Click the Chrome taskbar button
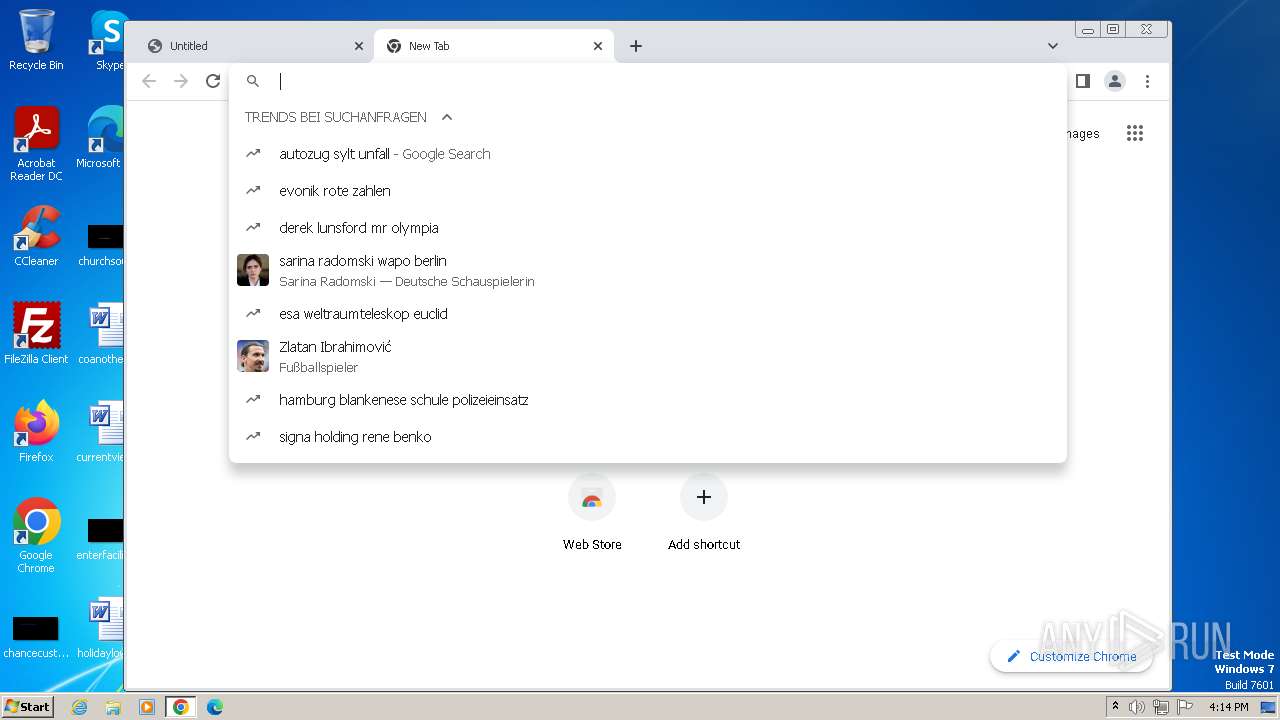 click(181, 707)
